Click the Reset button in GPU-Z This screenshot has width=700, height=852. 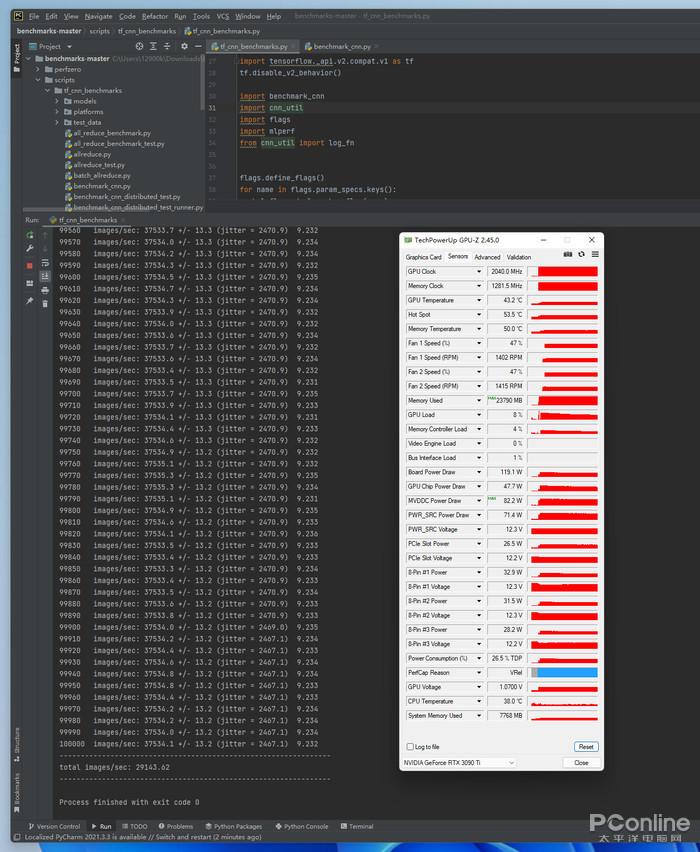tap(586, 747)
